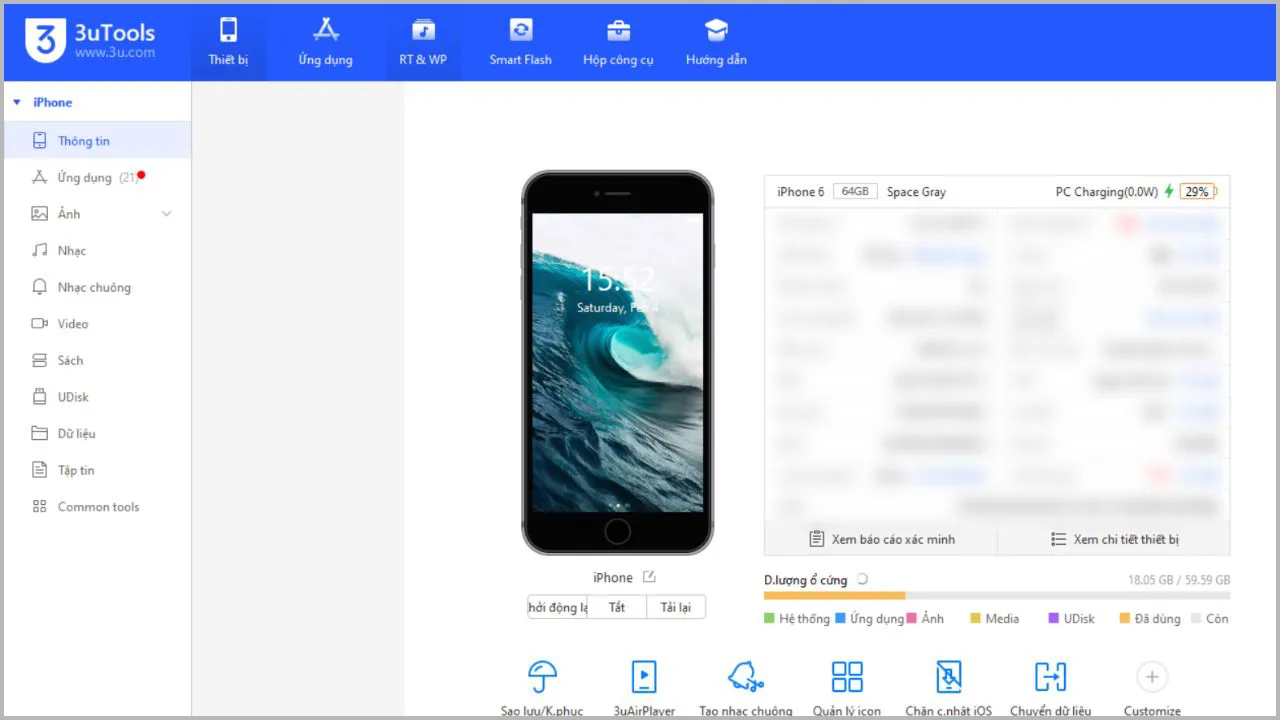Collapse the iPhone tree in the sidebar
The width and height of the screenshot is (1280, 720).
pyautogui.click(x=16, y=101)
